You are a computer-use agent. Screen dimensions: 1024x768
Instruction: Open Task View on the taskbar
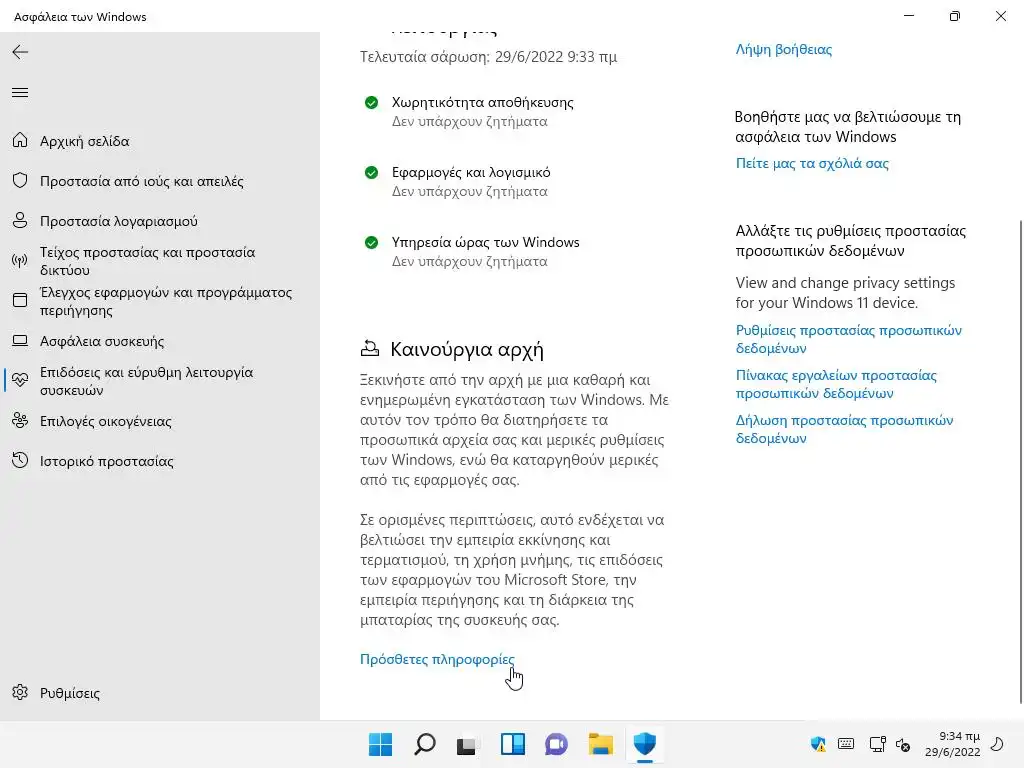tap(466, 744)
